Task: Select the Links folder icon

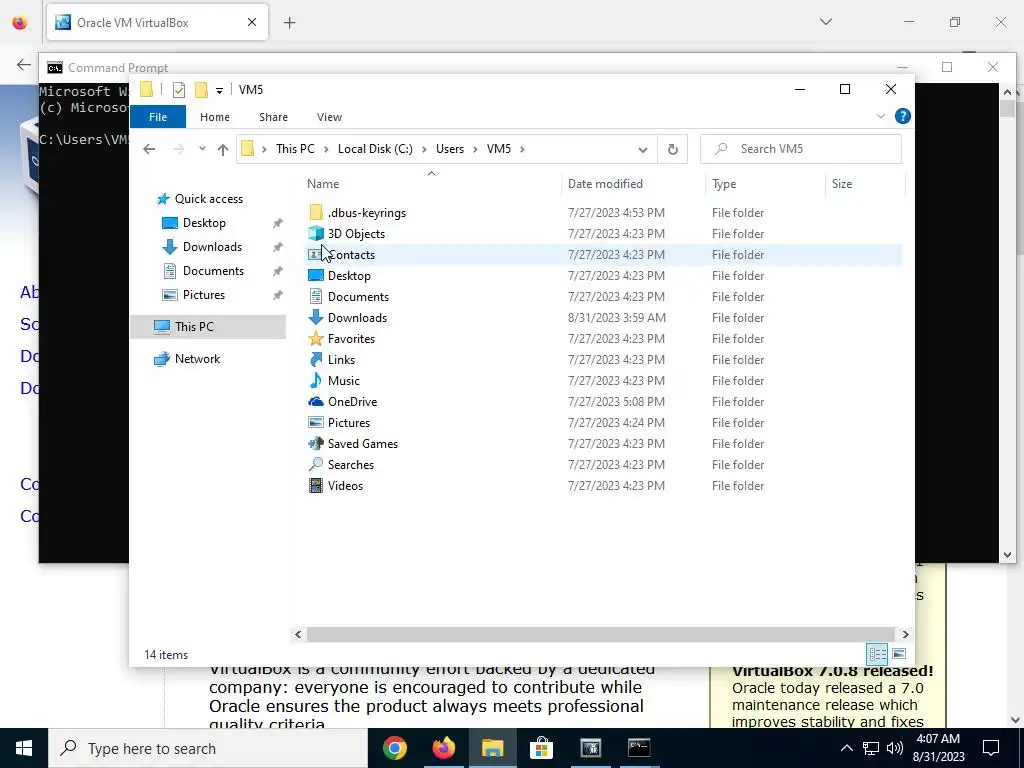Action: 316,359
